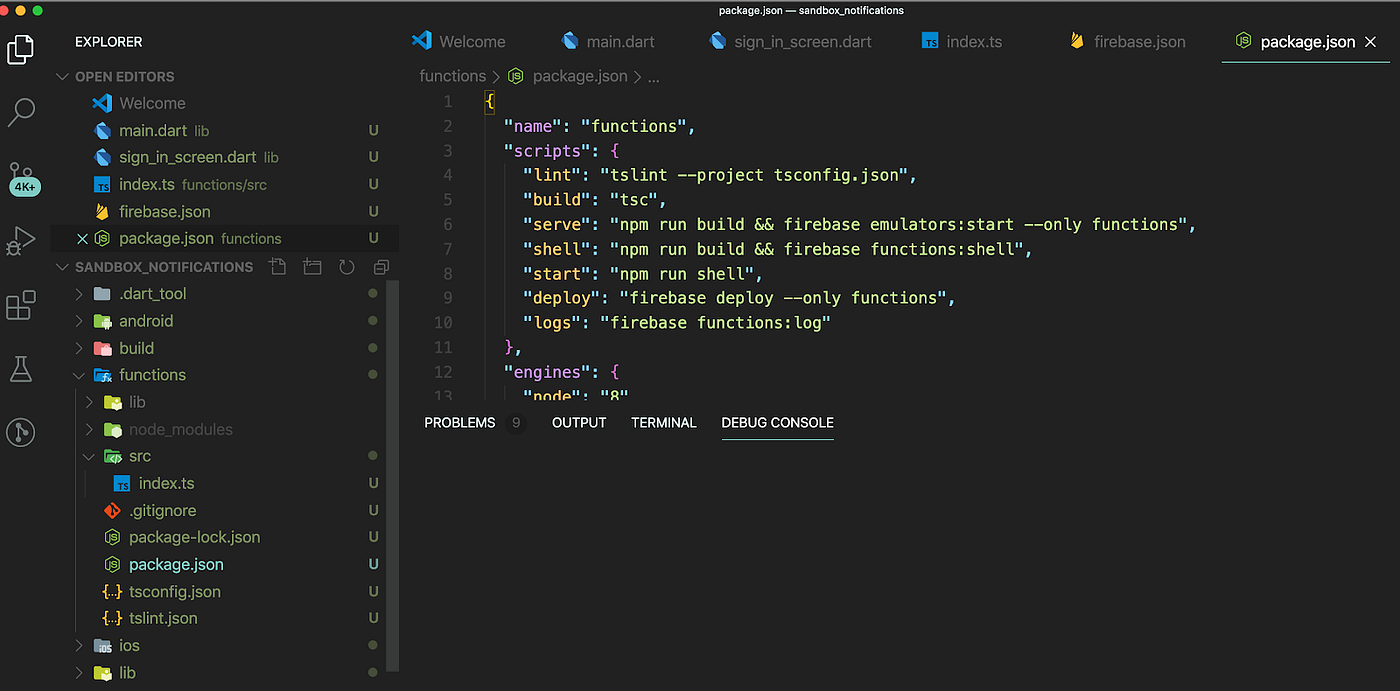This screenshot has width=1400, height=691.
Task: Open the Extensions view
Action: coord(21,305)
